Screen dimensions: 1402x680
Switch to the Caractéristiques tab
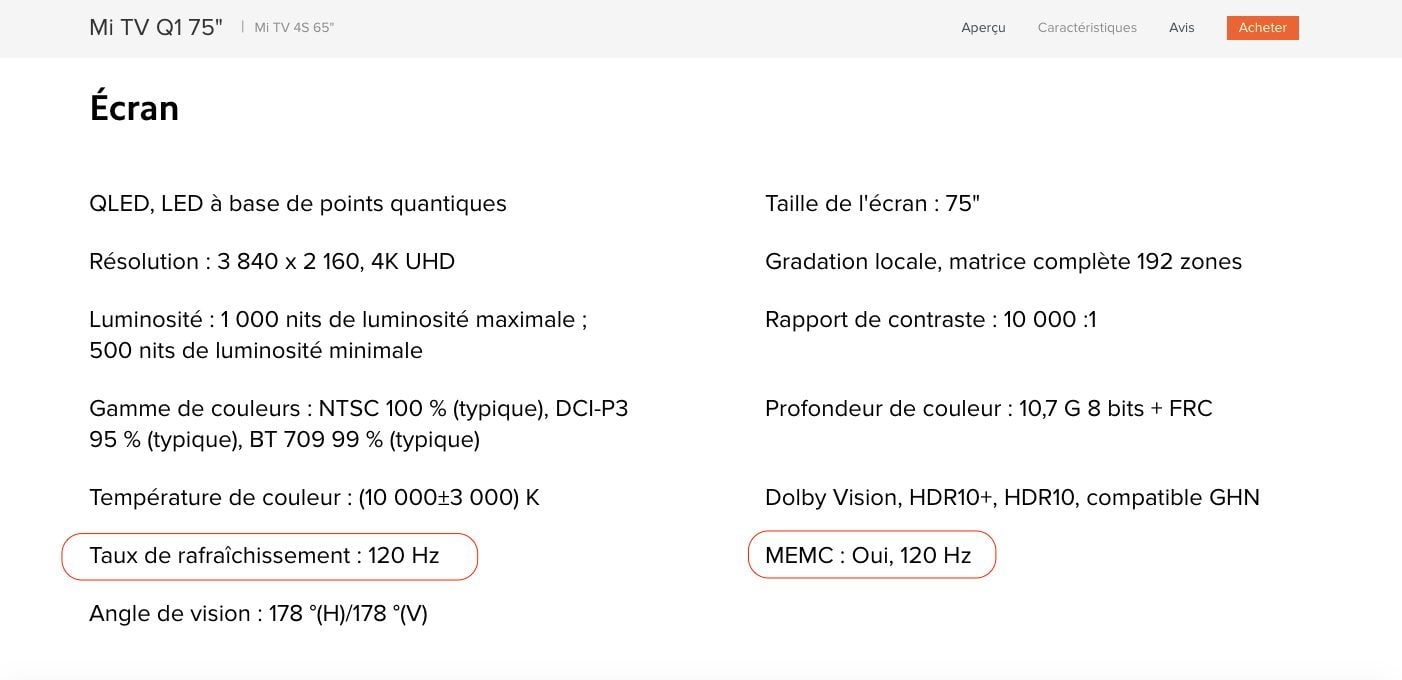[1087, 28]
